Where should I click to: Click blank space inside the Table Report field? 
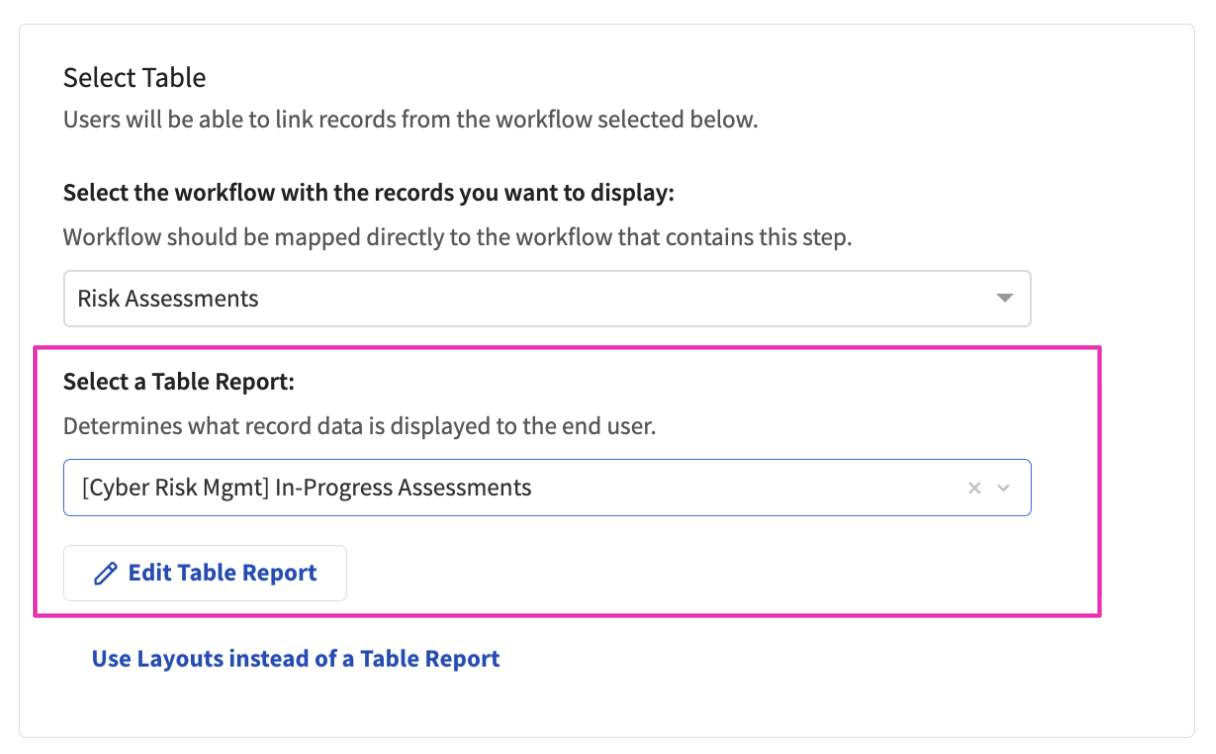pos(750,488)
